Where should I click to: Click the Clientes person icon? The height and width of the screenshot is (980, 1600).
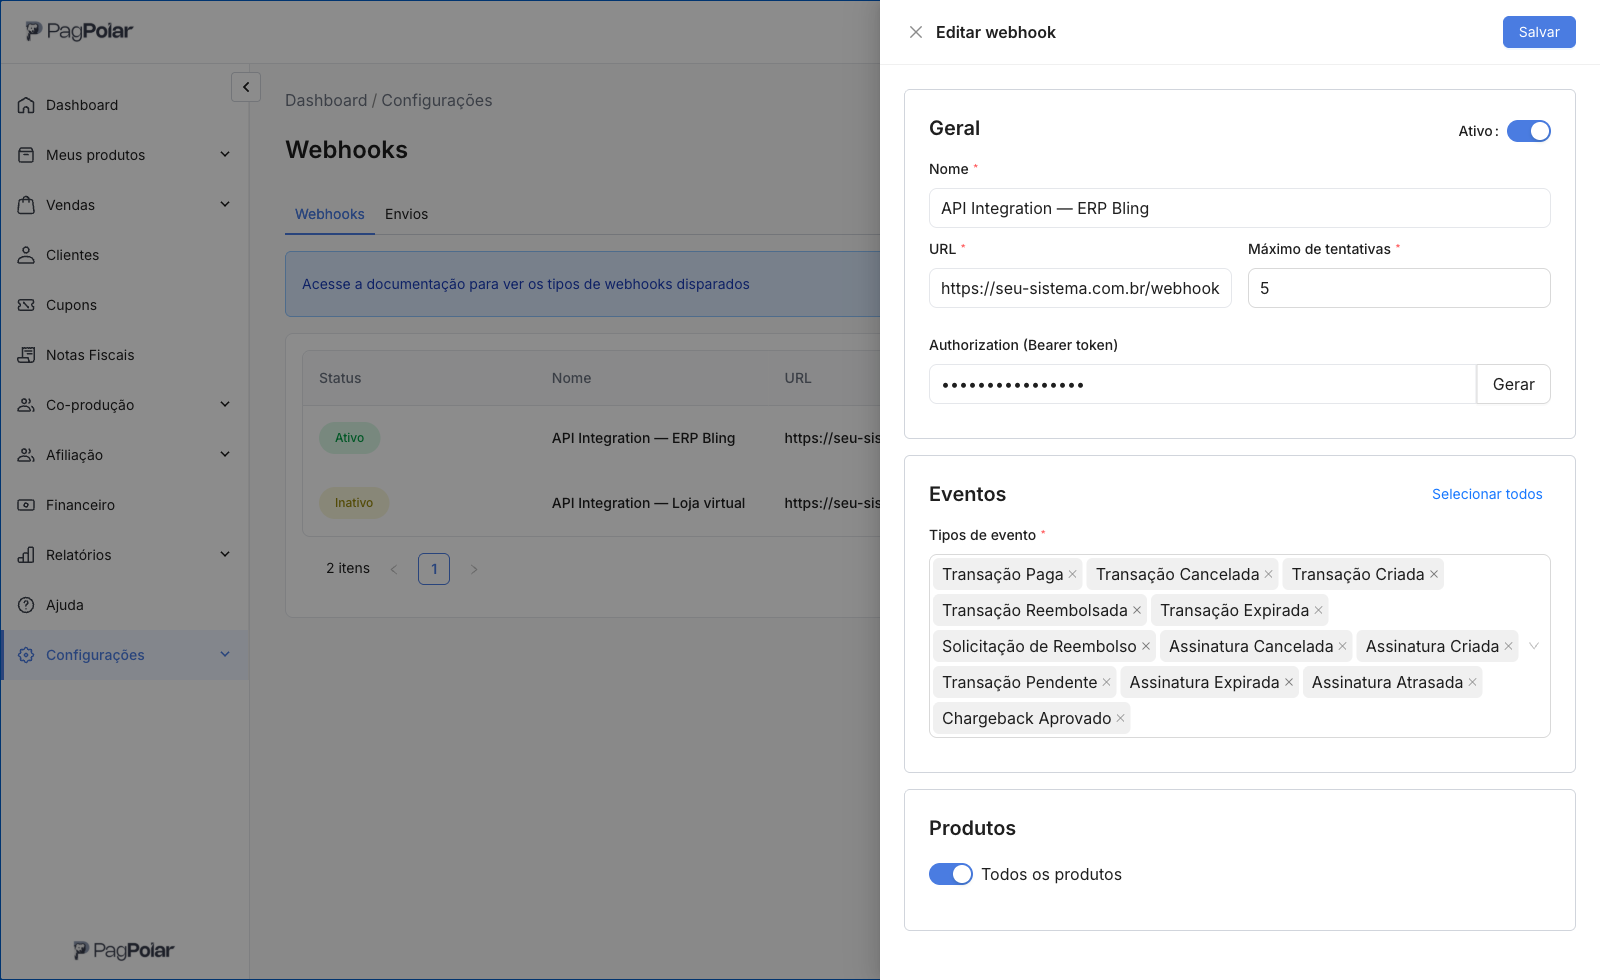26,255
